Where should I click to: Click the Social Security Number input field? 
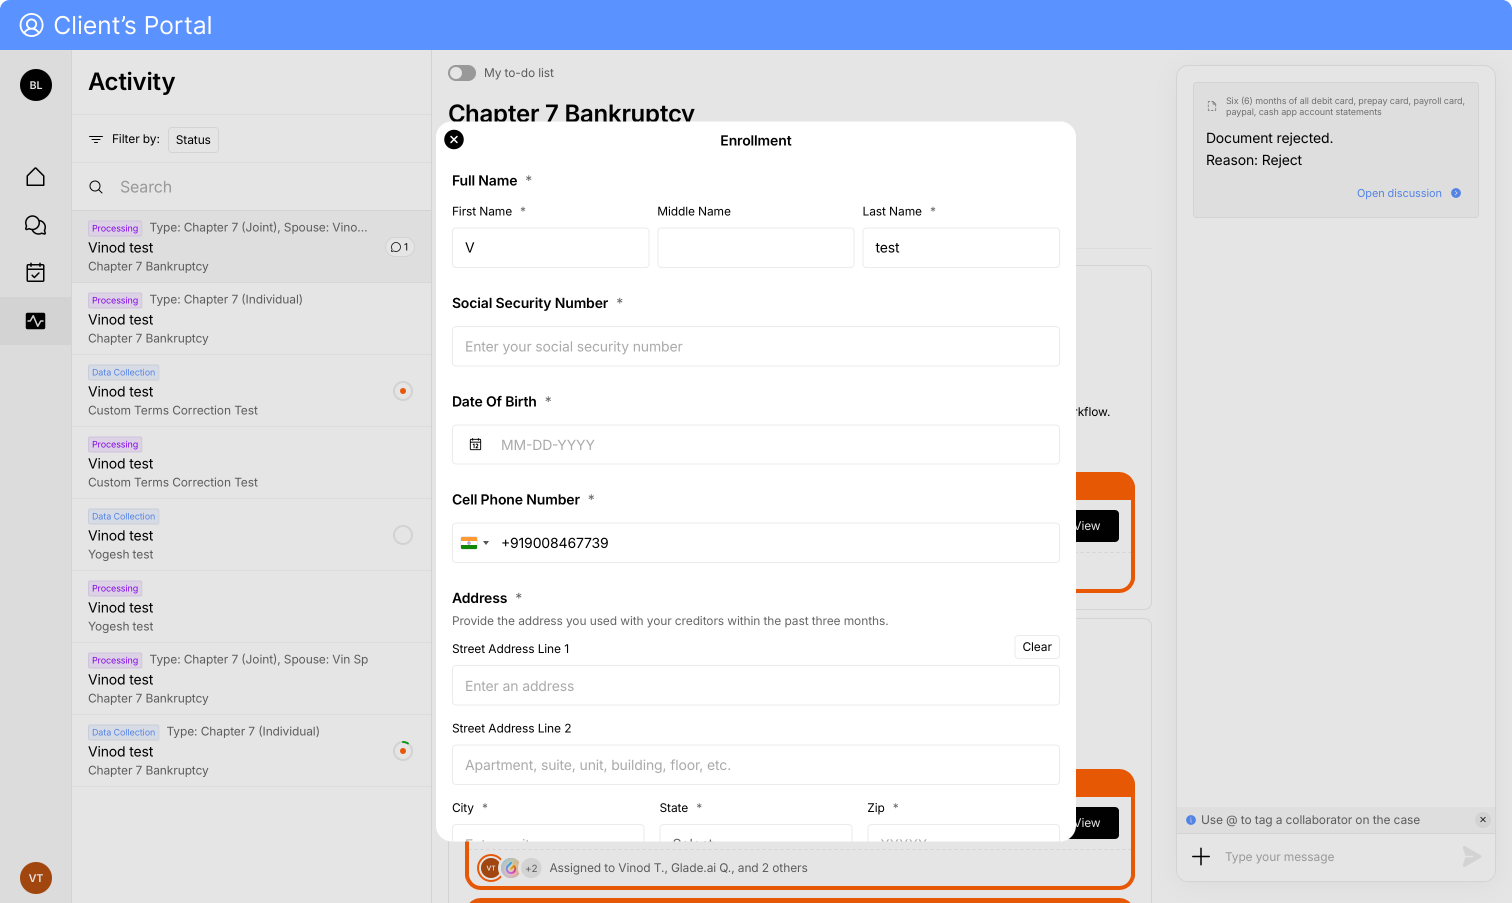[755, 347]
